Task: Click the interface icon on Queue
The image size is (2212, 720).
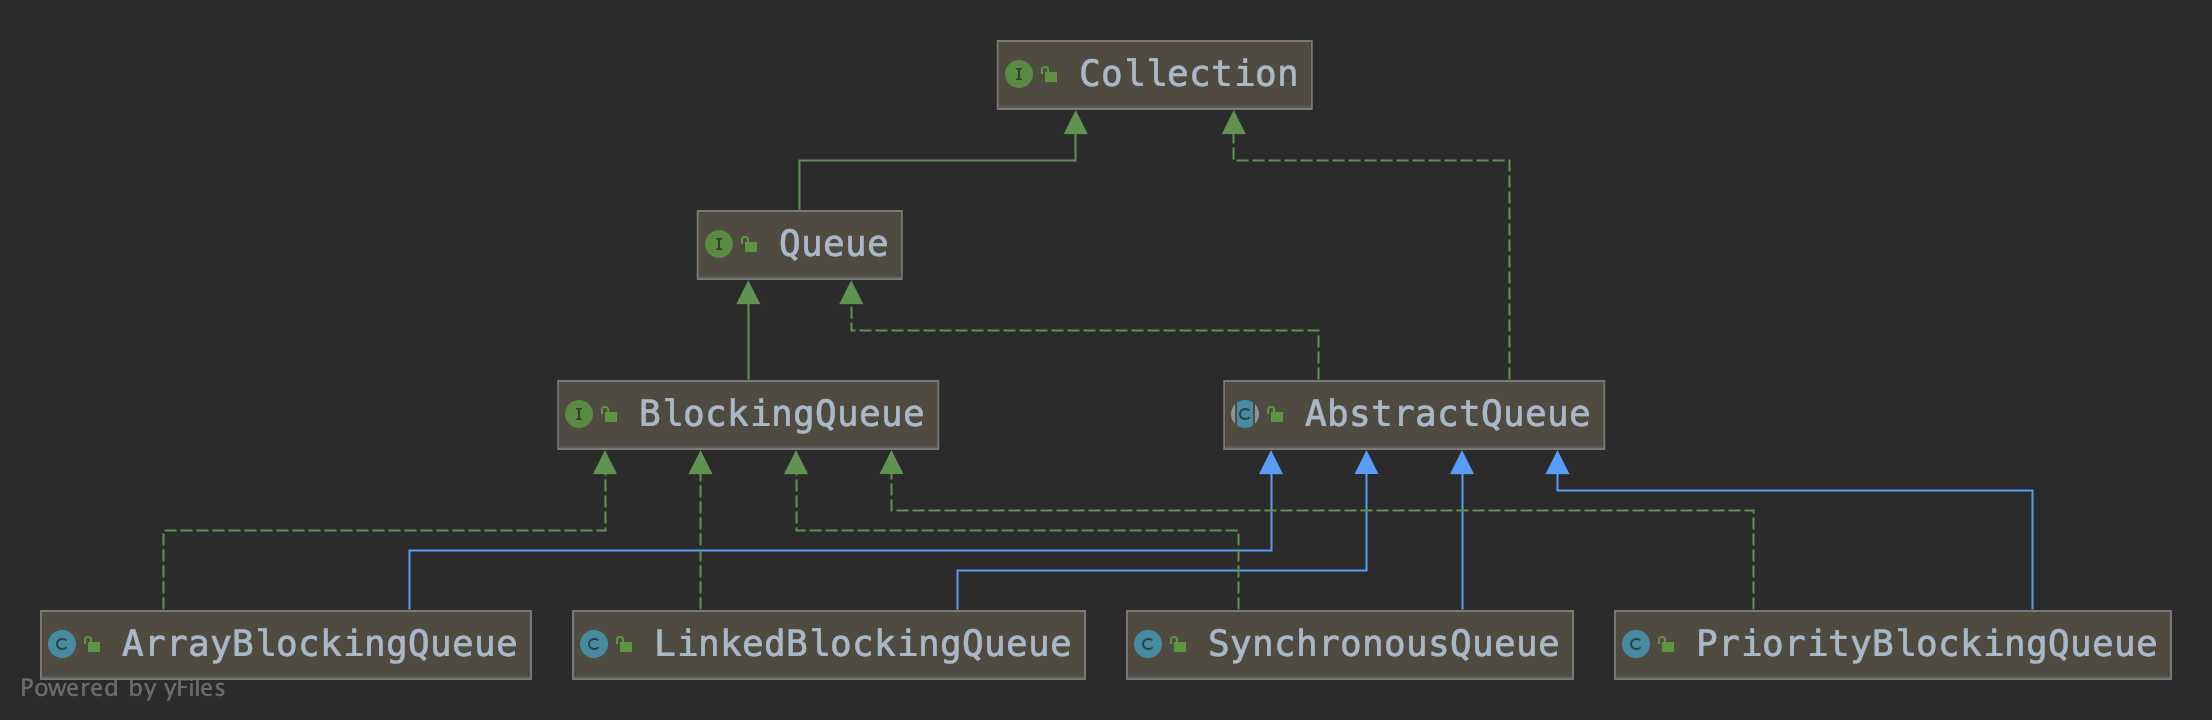Action: pos(718,244)
